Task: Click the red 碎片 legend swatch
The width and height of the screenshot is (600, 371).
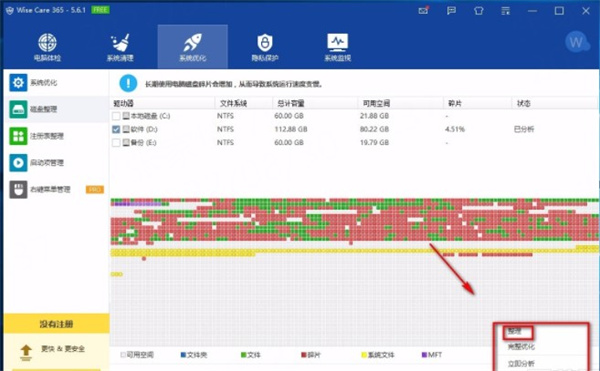Action: tap(304, 355)
